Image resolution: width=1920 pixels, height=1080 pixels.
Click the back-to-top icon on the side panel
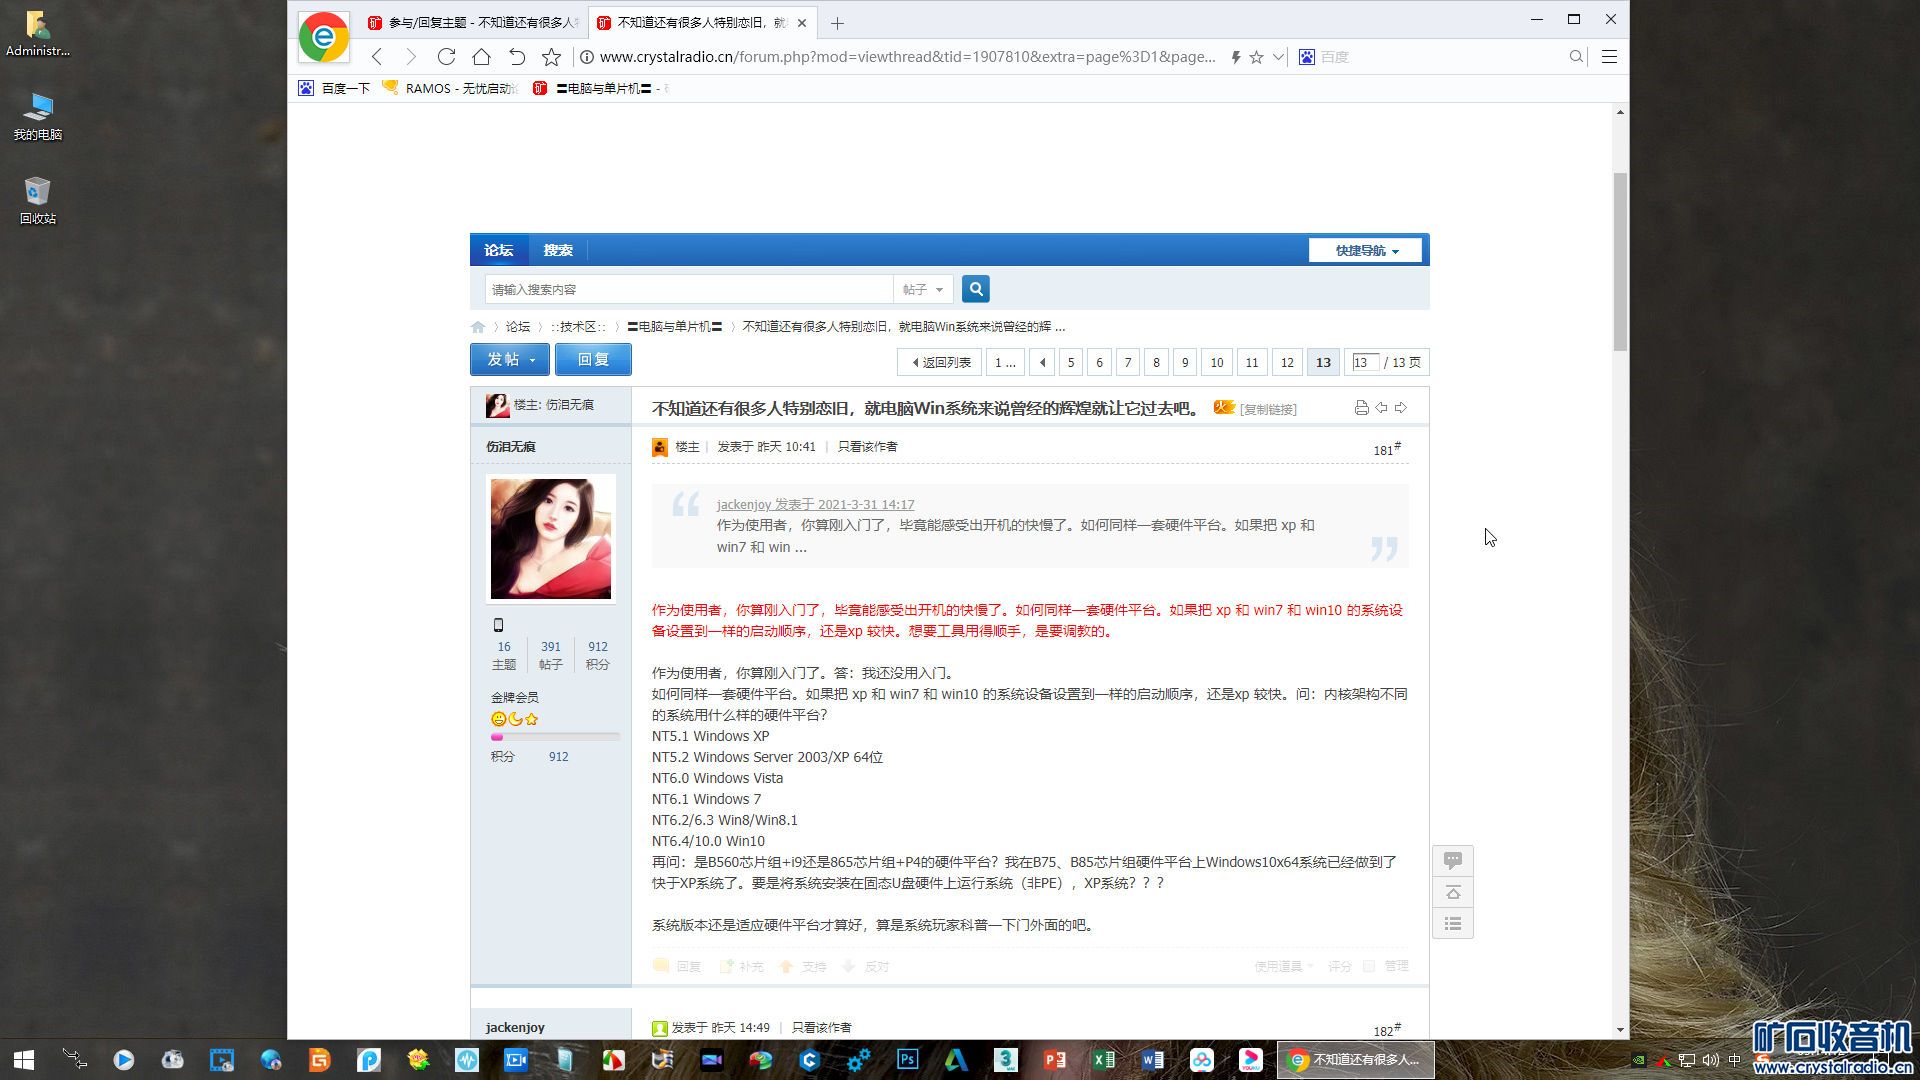pos(1453,892)
